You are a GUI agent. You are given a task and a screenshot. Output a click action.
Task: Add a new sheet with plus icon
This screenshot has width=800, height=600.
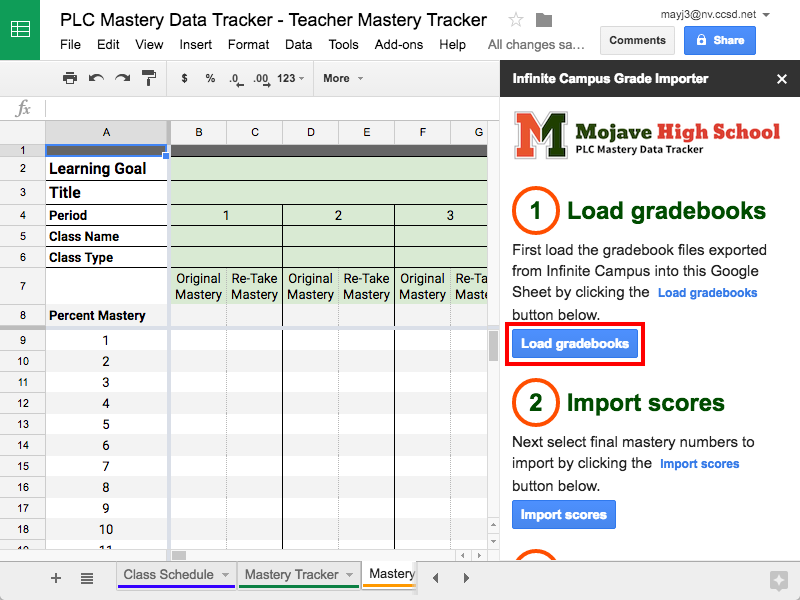(56, 578)
